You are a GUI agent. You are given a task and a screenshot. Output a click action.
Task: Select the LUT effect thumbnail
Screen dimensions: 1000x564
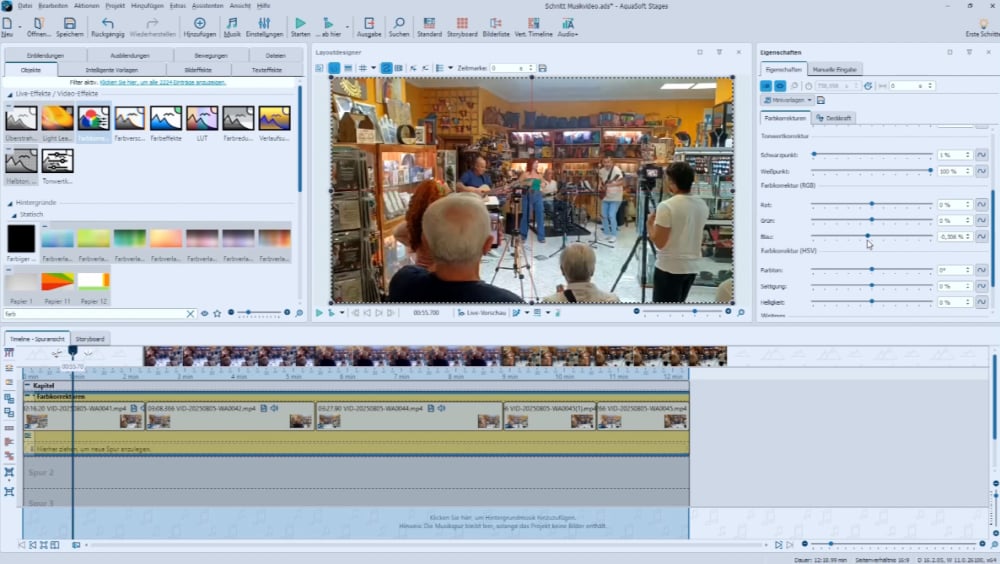[x=202, y=120]
